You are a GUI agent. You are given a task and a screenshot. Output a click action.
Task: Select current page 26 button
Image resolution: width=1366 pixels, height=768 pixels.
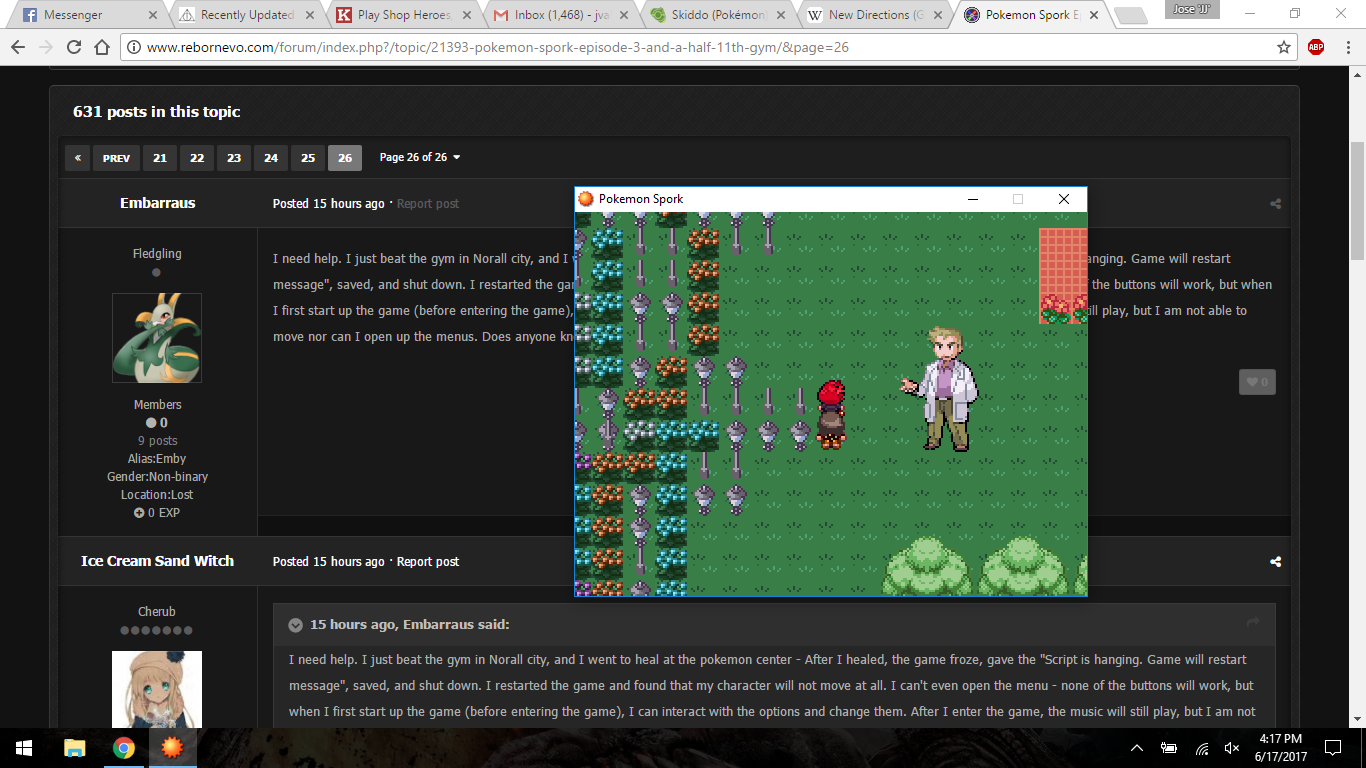click(344, 158)
